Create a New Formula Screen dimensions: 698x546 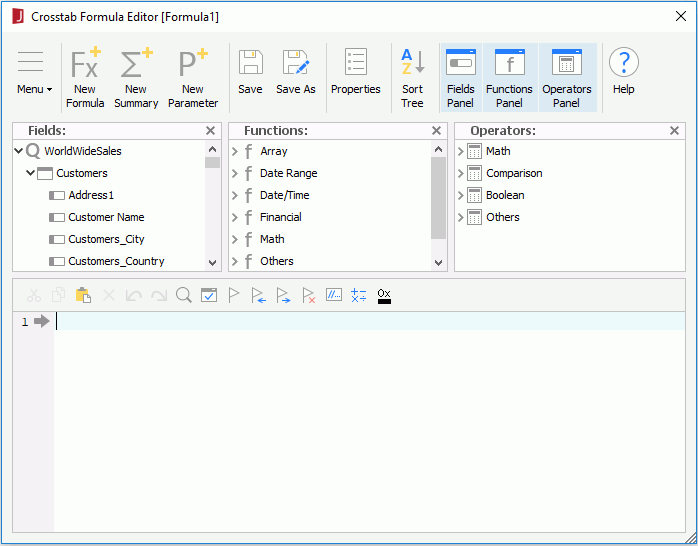(85, 78)
